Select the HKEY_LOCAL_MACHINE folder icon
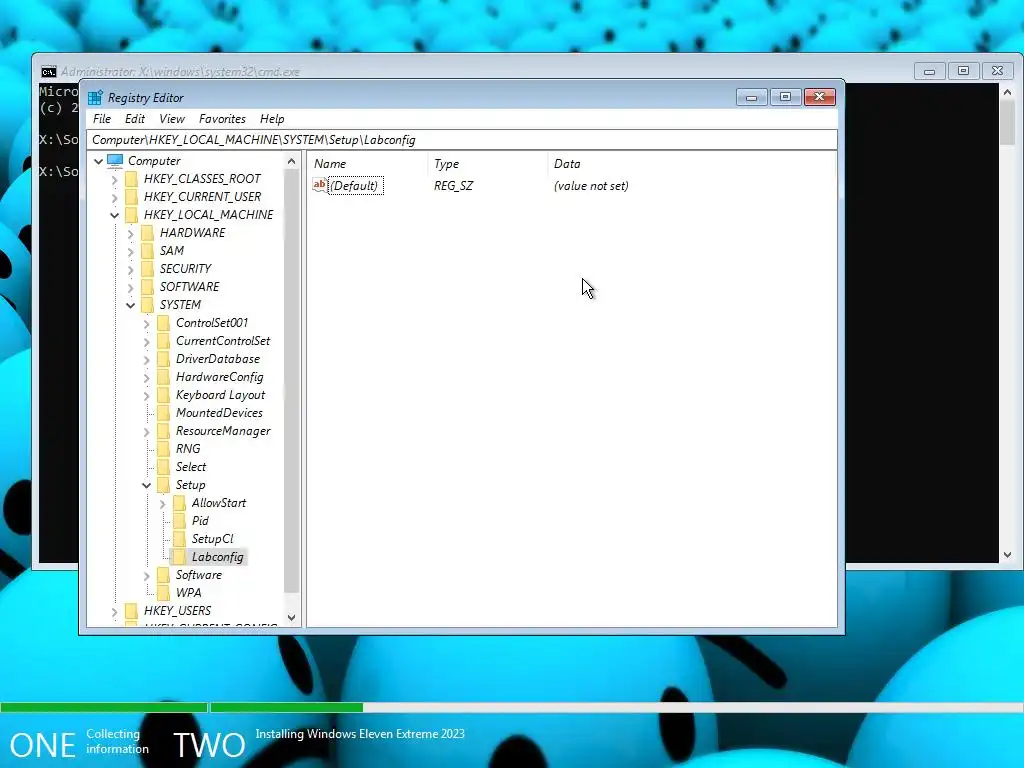The height and width of the screenshot is (768, 1024). point(131,215)
